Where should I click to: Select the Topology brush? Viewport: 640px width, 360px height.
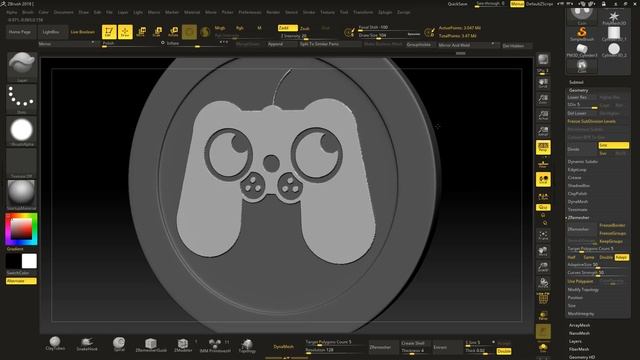247,345
